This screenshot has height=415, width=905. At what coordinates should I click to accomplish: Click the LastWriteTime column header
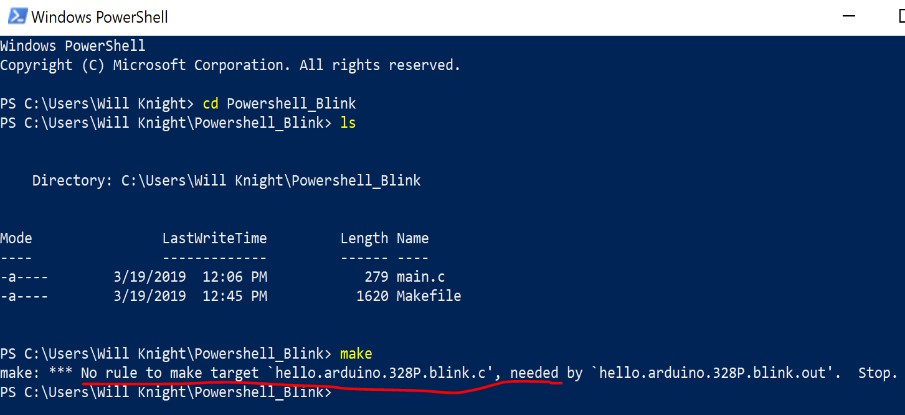pos(215,238)
